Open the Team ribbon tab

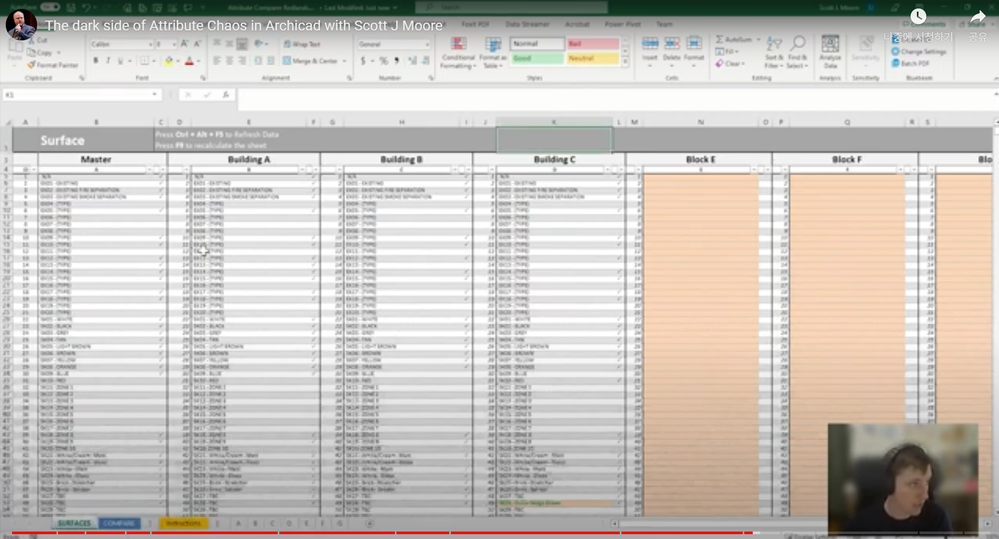pyautogui.click(x=665, y=24)
